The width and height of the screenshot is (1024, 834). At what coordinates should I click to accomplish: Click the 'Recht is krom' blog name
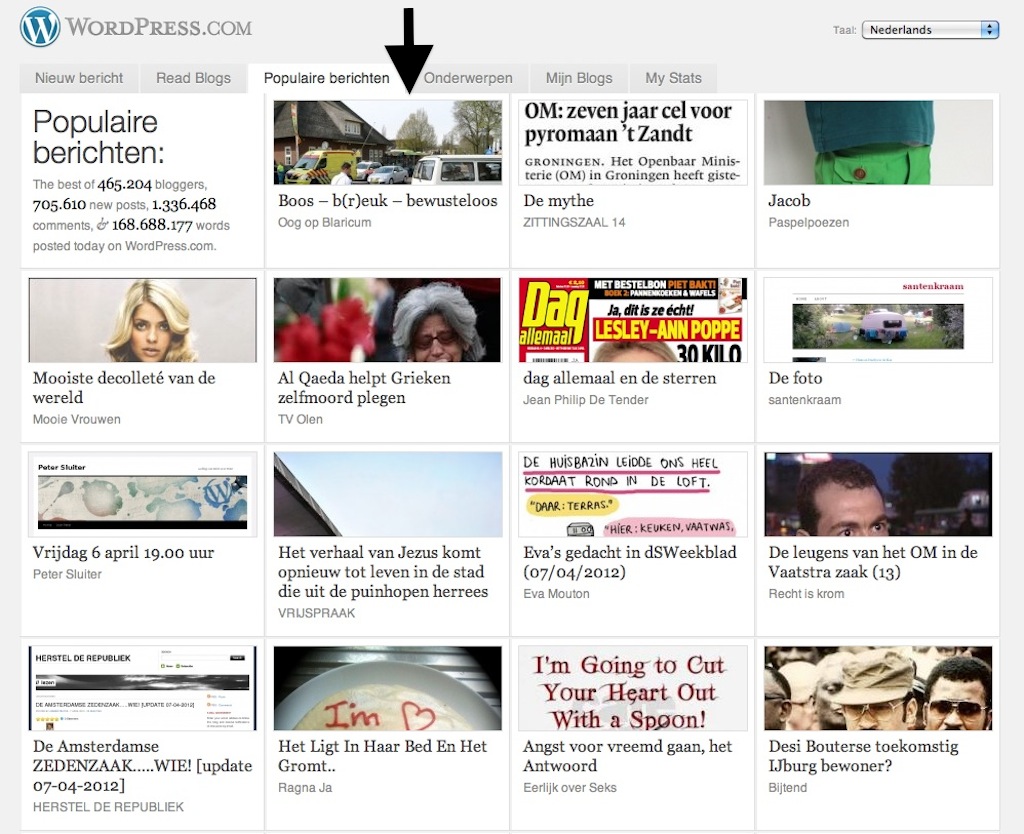point(806,594)
